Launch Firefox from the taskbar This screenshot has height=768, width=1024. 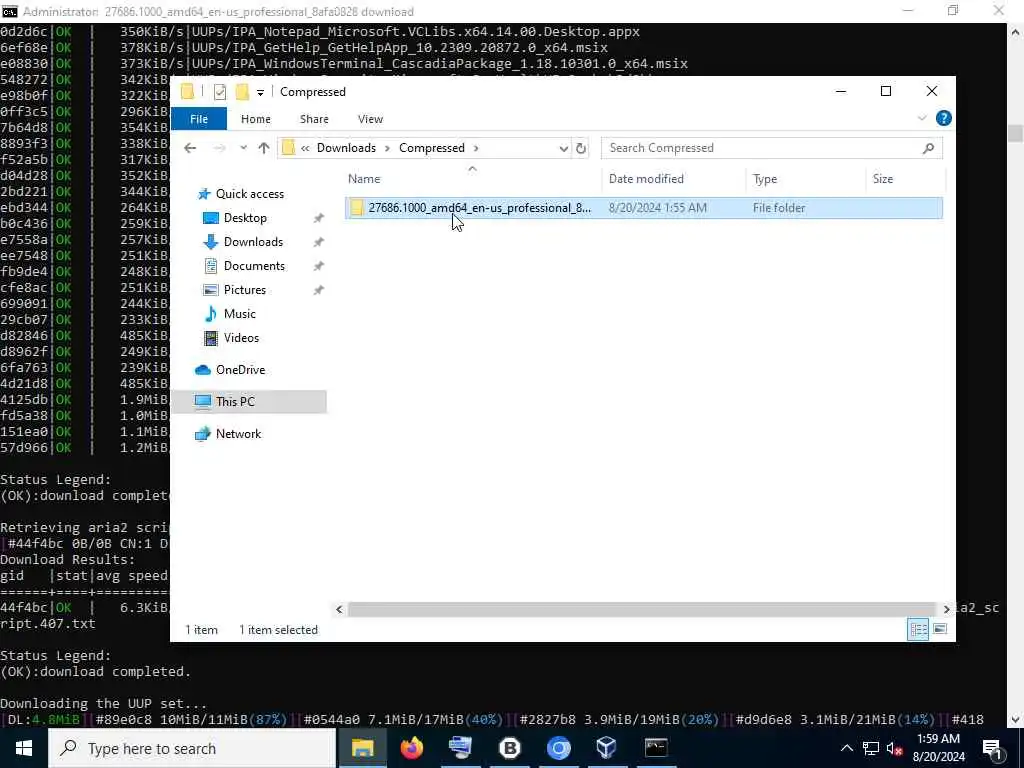411,748
